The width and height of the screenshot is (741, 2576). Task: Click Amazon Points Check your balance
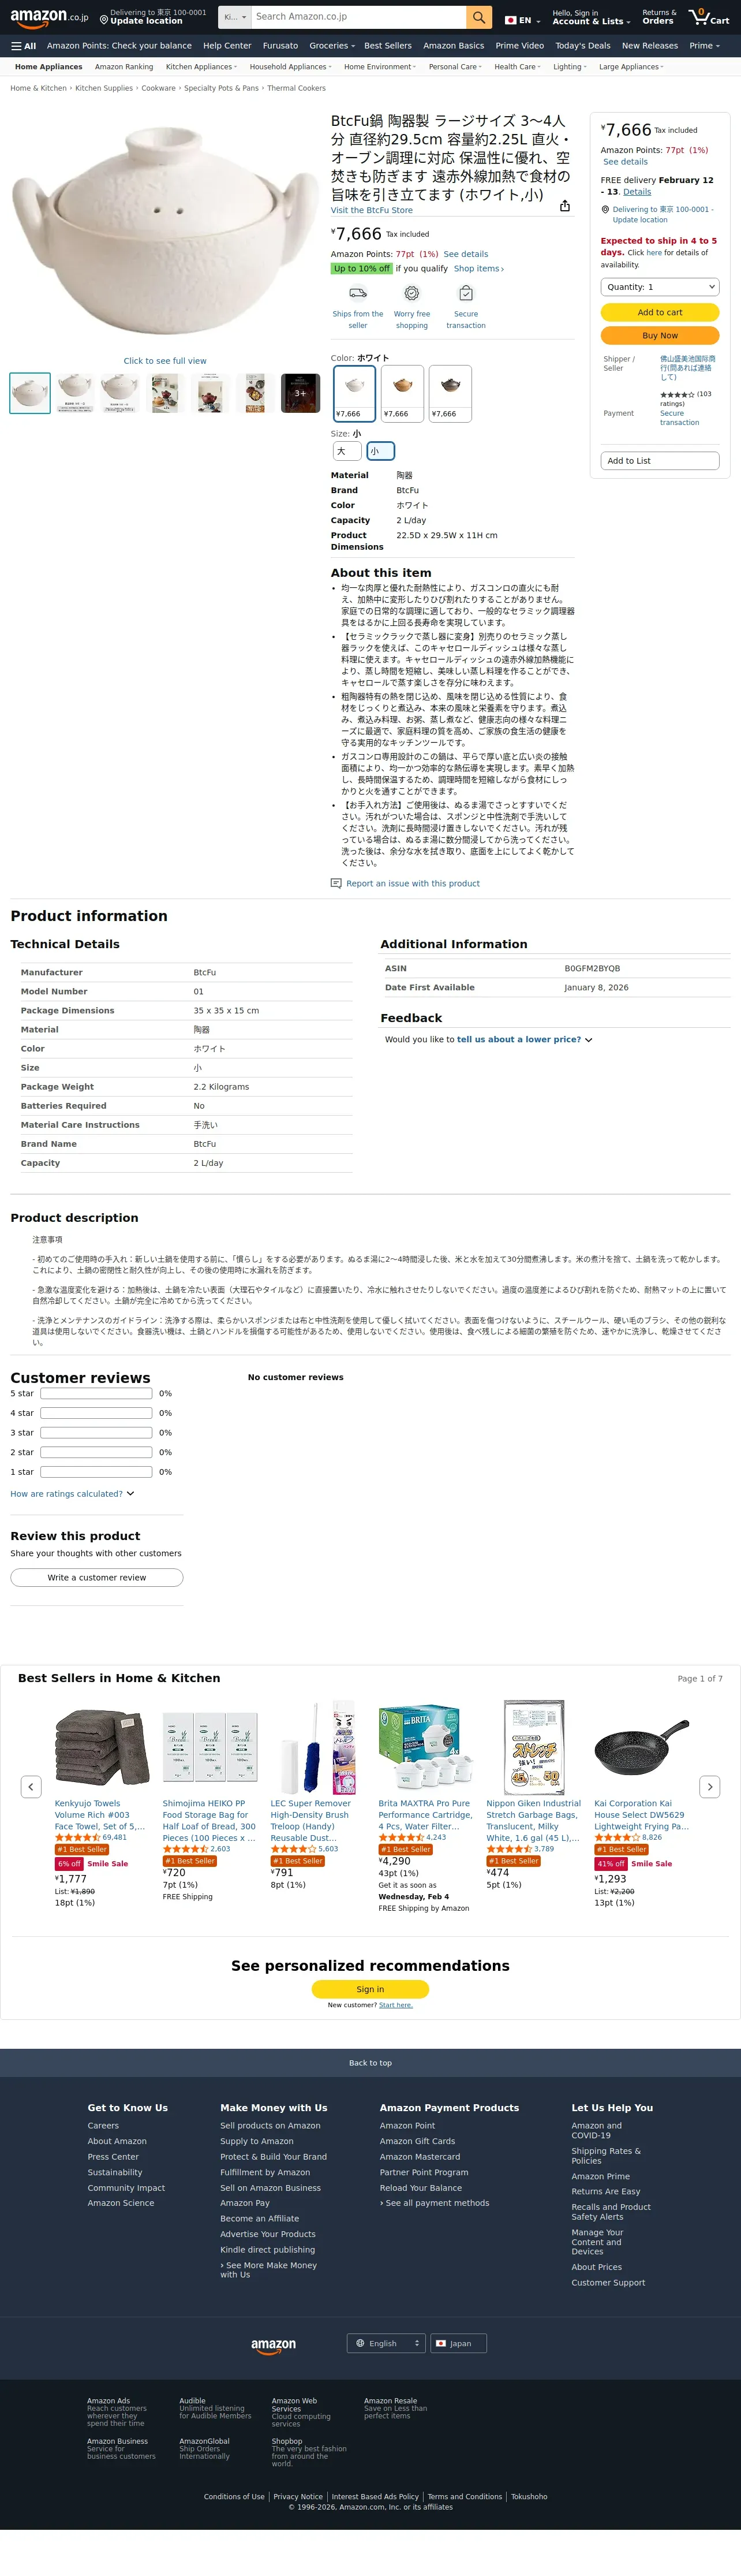click(119, 46)
